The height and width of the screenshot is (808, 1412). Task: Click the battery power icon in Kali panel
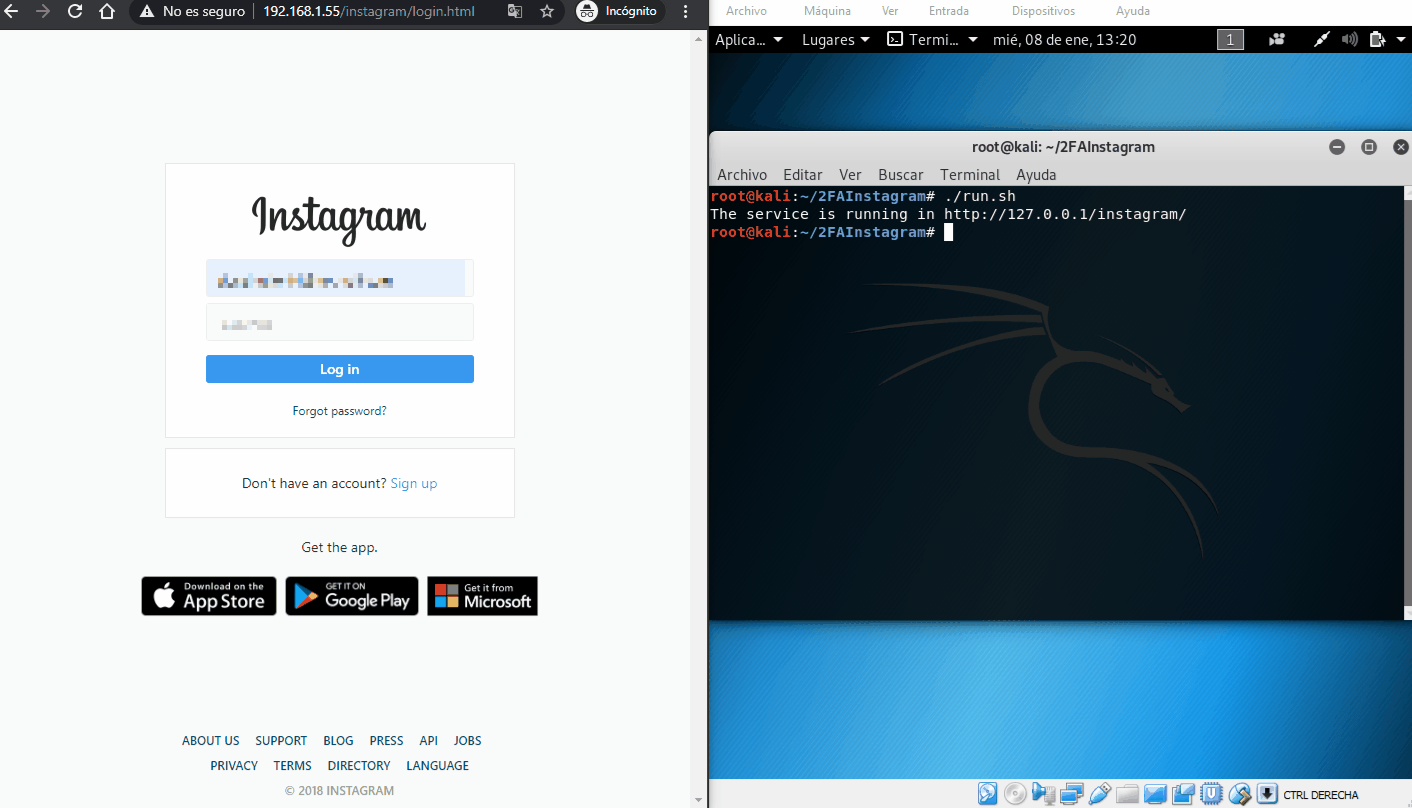[1377, 40]
